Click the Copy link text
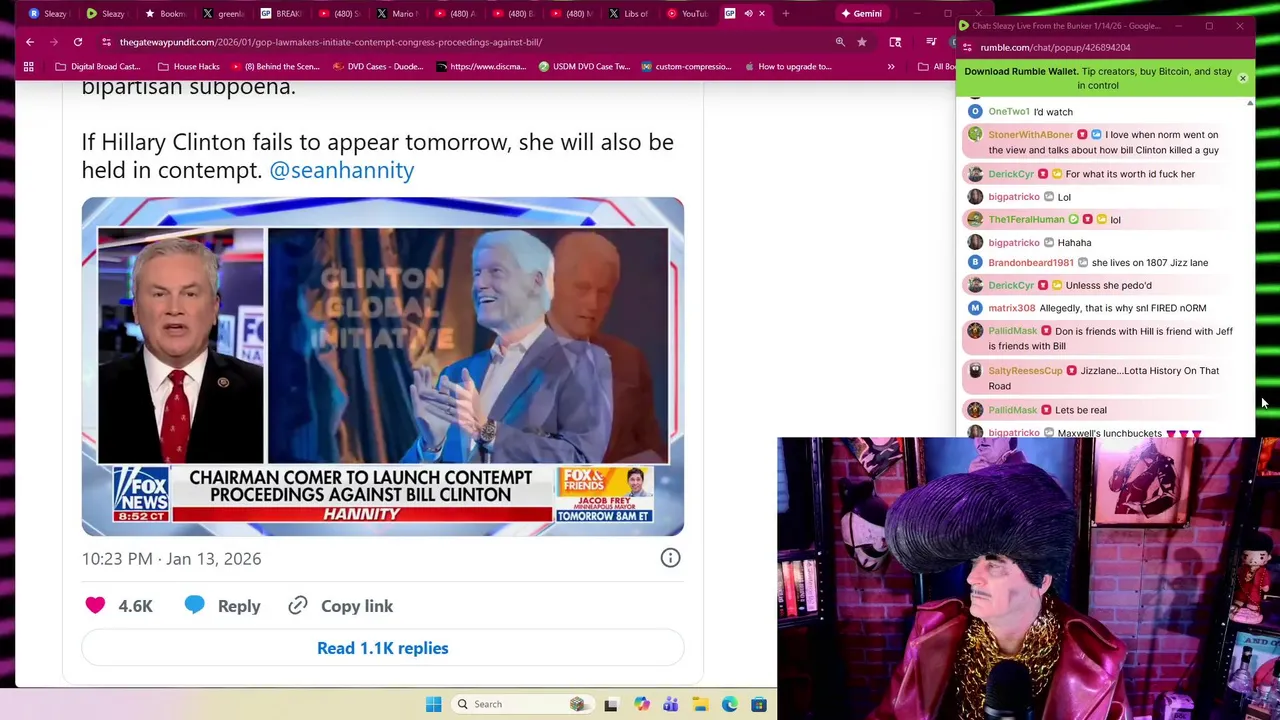Screen dimensions: 1280x720 pyautogui.click(x=357, y=606)
